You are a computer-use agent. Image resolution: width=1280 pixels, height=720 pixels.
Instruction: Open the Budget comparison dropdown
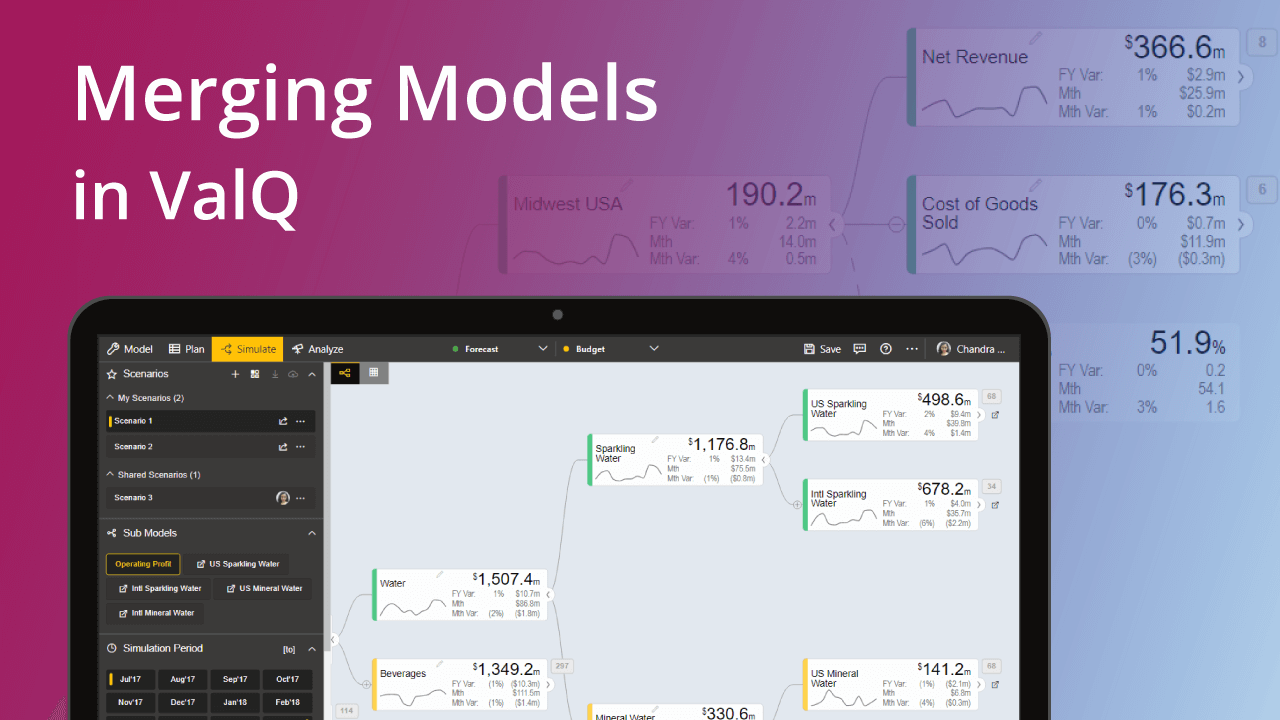click(654, 349)
